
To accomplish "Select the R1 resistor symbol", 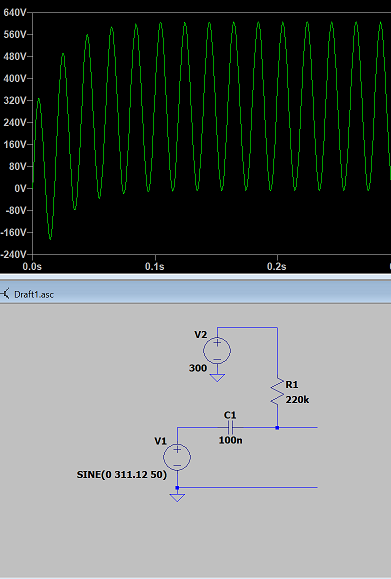I will click(277, 393).
